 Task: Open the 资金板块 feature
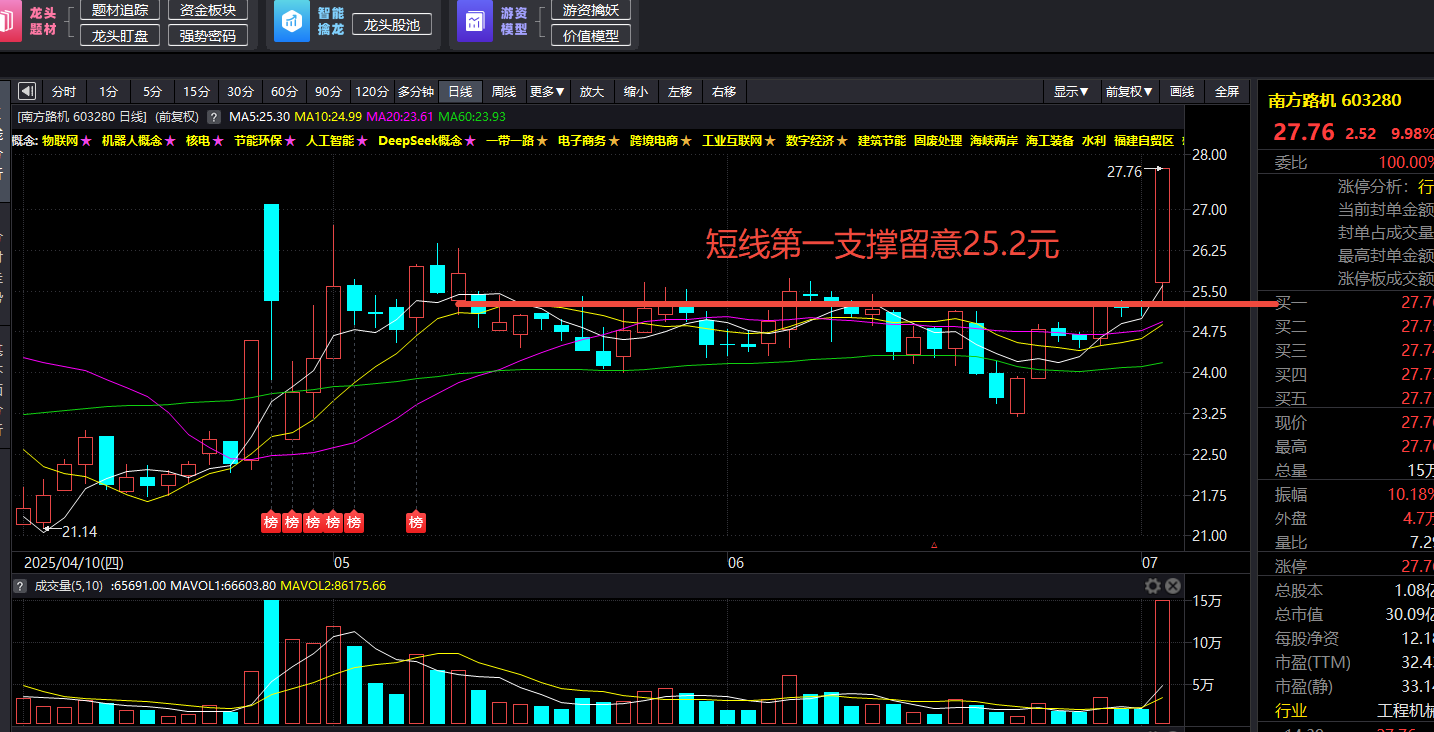(x=208, y=10)
